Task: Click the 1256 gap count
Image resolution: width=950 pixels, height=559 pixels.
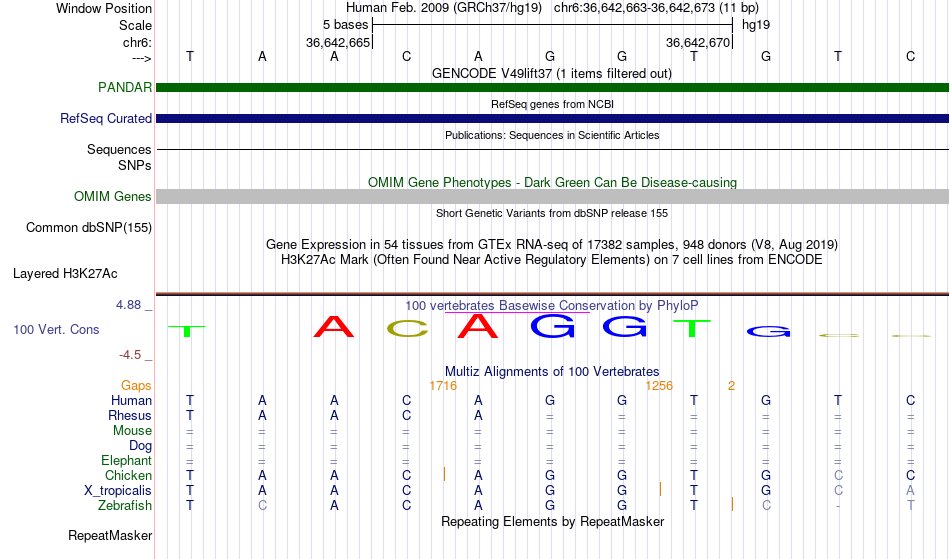Action: (659, 386)
